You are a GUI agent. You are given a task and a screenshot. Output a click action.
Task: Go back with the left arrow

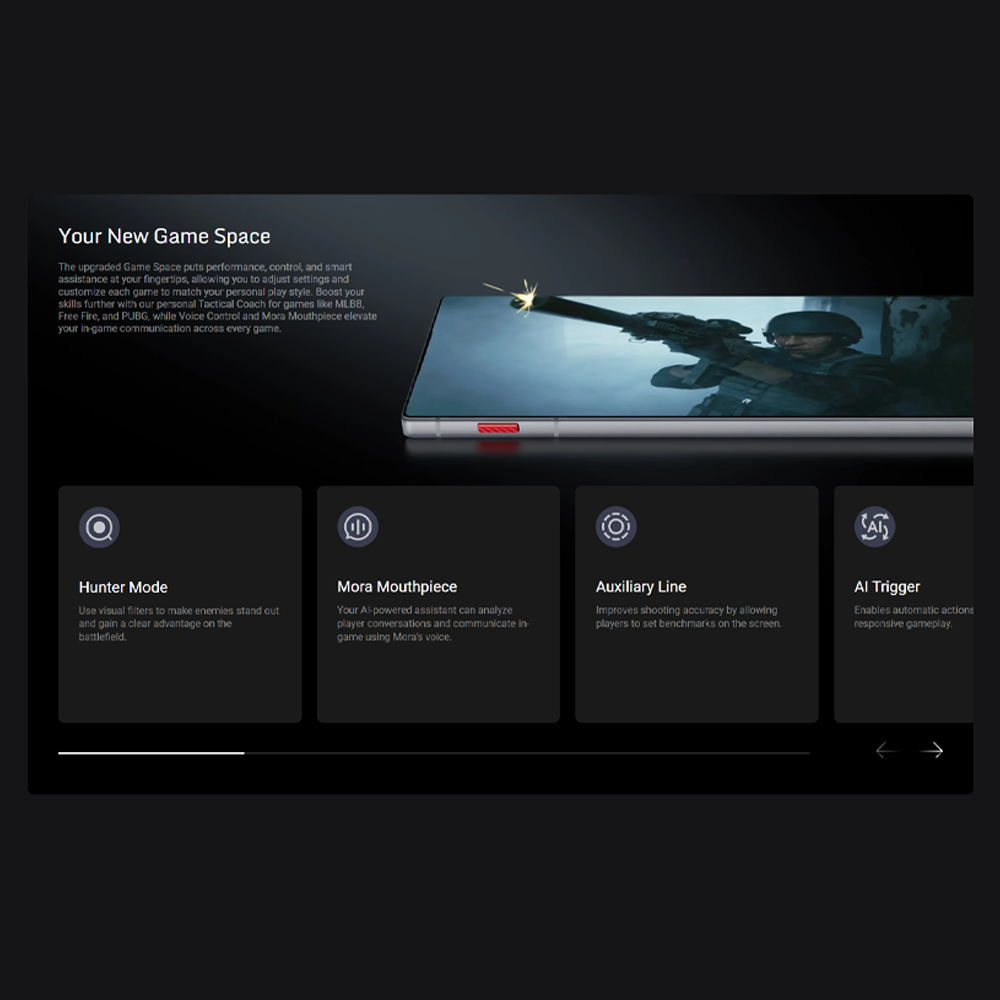tap(886, 750)
